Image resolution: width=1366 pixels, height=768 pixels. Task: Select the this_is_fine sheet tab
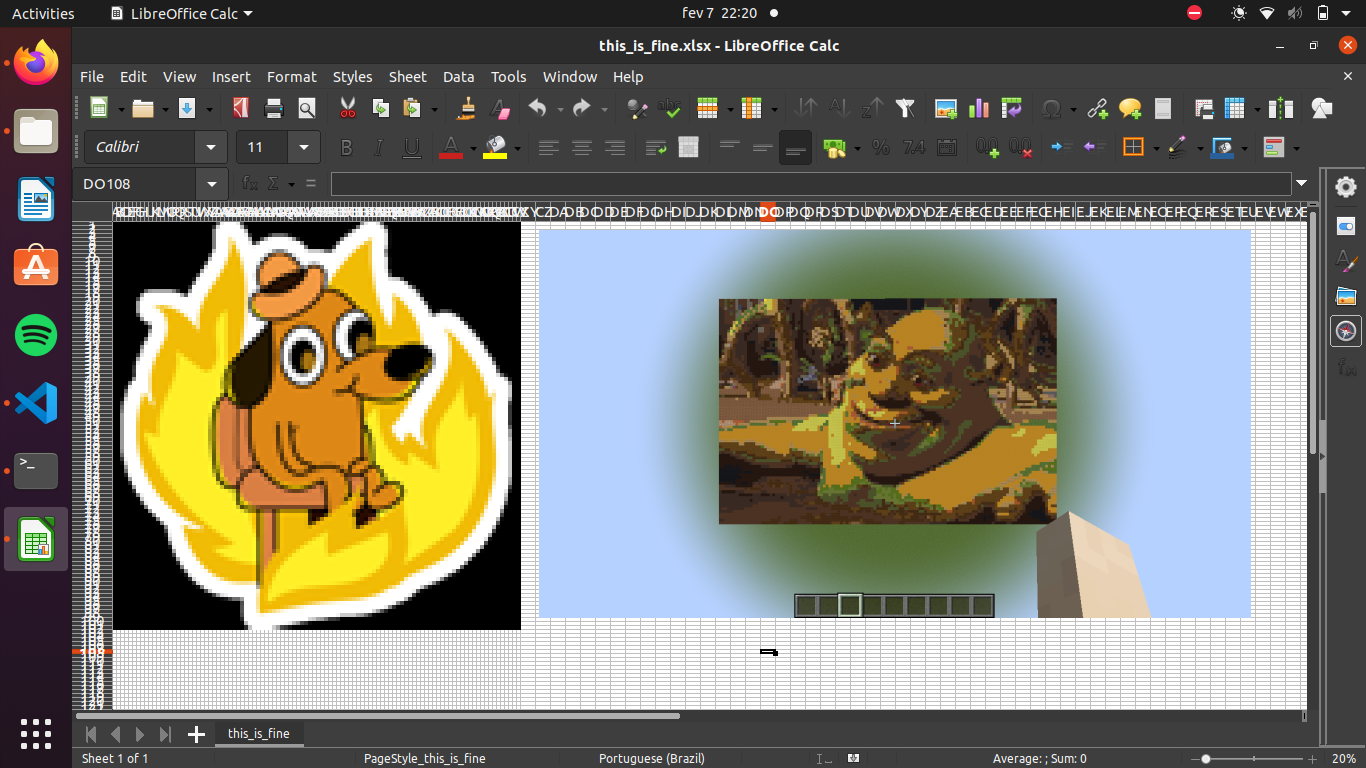click(x=259, y=733)
